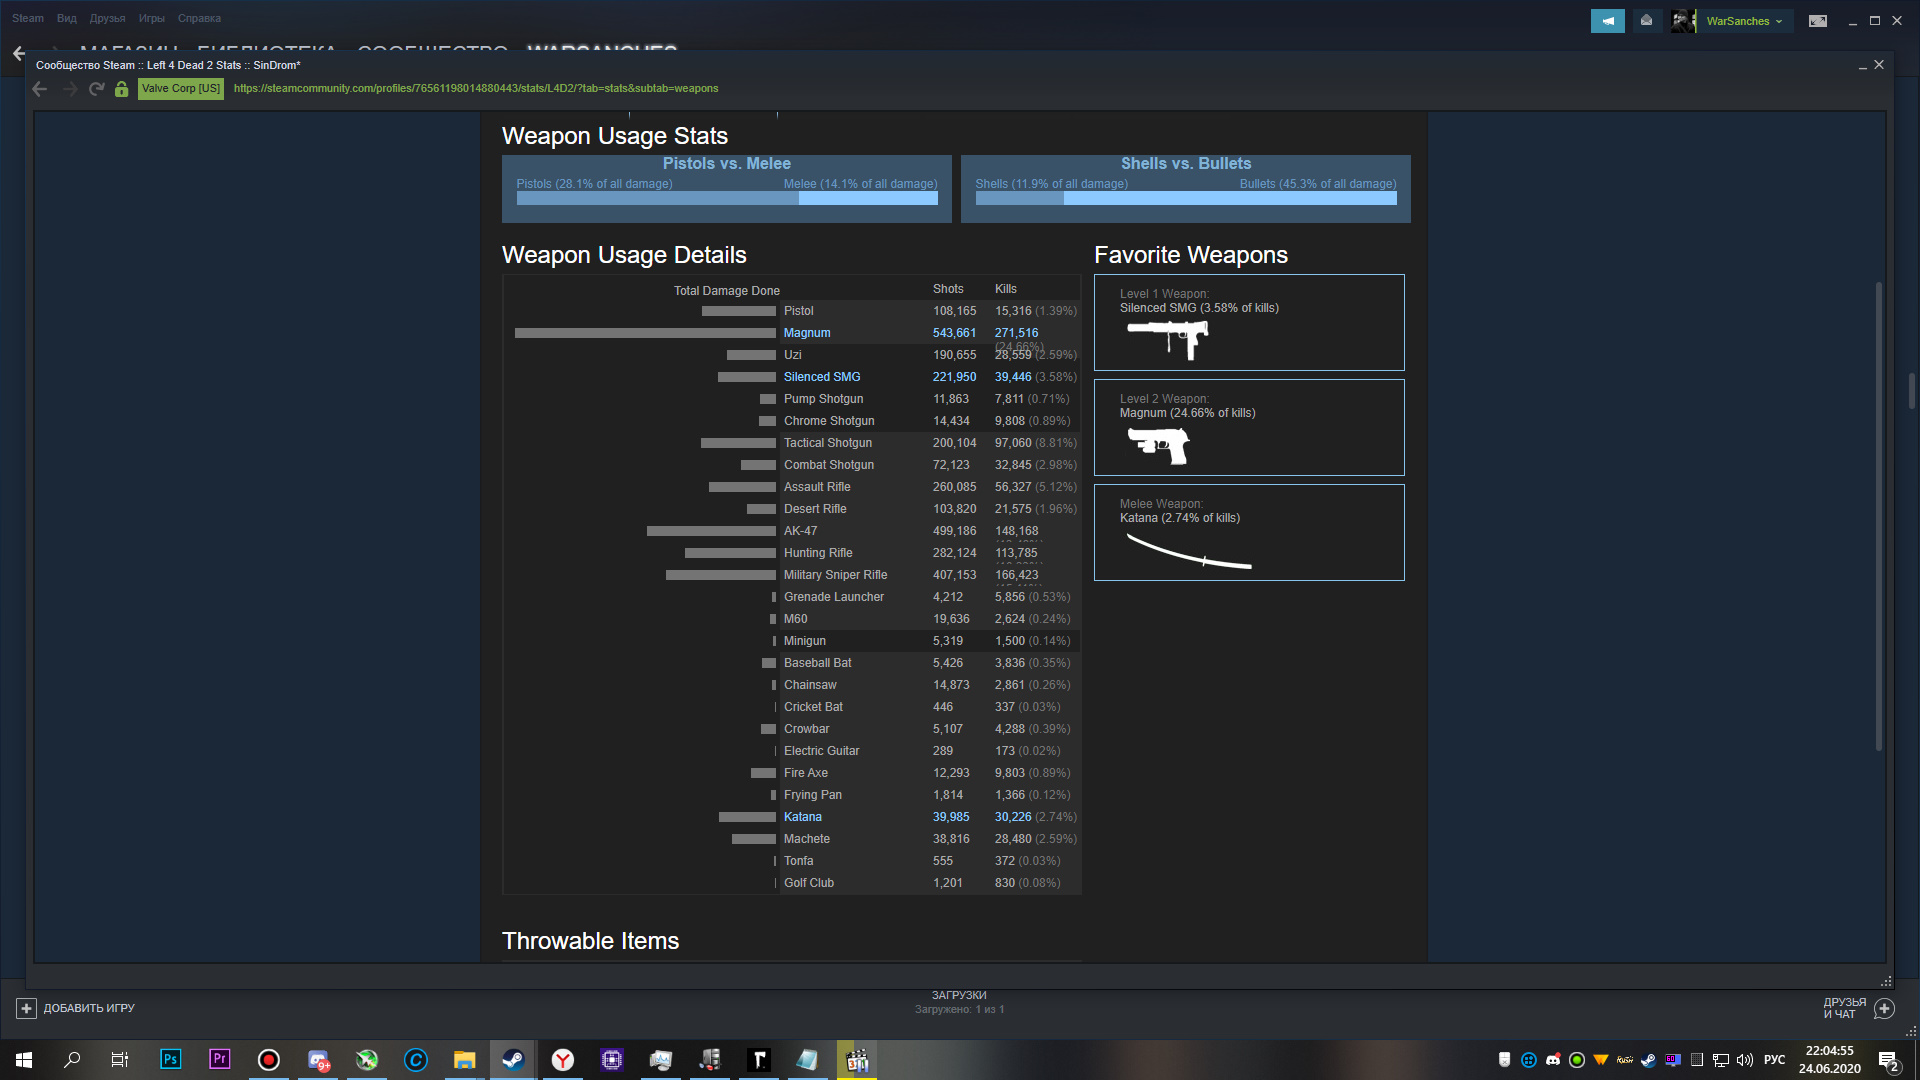Screen dimensions: 1920x1080
Task: Click the Magnum weapon link
Action: pyautogui.click(x=806, y=333)
